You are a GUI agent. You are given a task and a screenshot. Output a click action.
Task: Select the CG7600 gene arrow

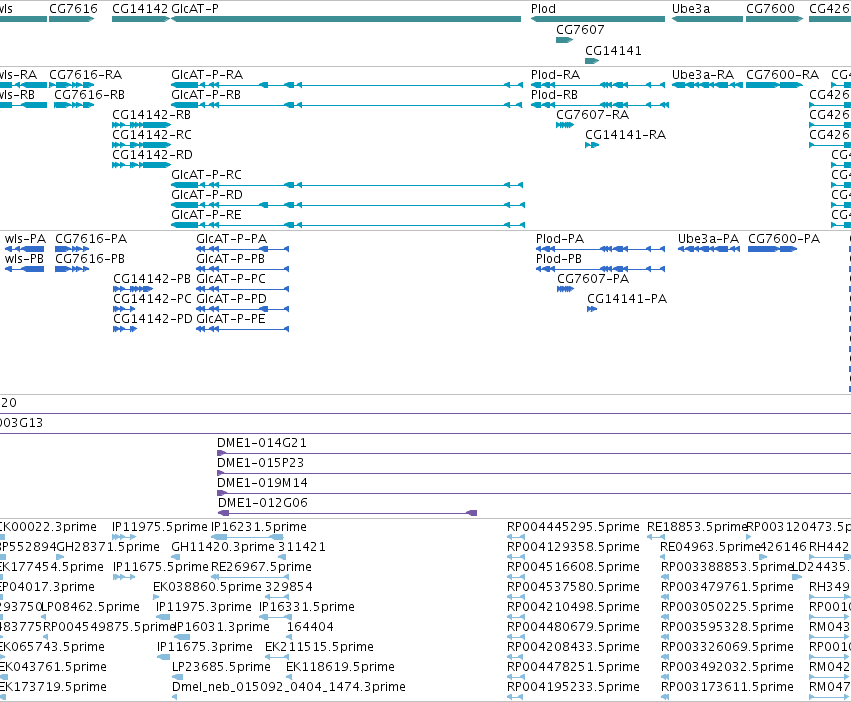774,19
